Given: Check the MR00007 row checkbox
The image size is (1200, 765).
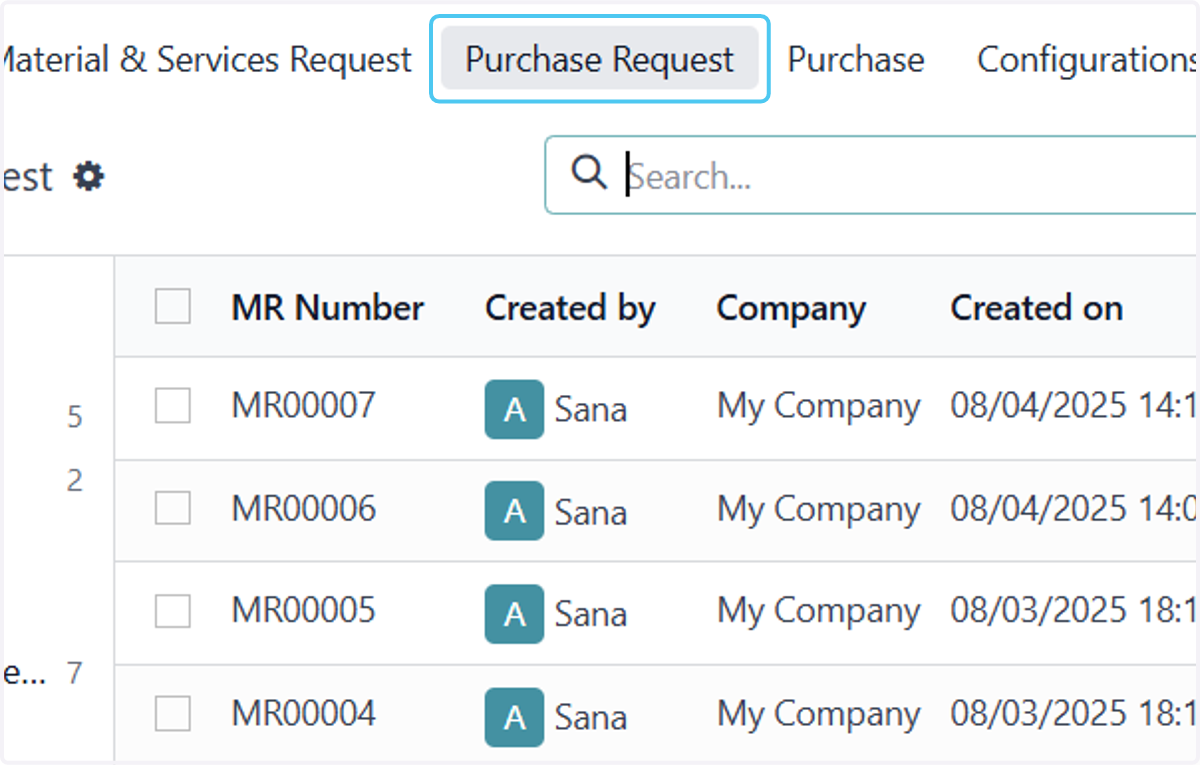Looking at the screenshot, I should coord(173,405).
